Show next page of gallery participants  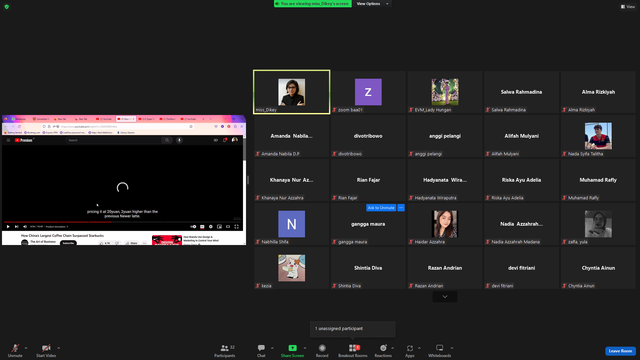click(445, 297)
